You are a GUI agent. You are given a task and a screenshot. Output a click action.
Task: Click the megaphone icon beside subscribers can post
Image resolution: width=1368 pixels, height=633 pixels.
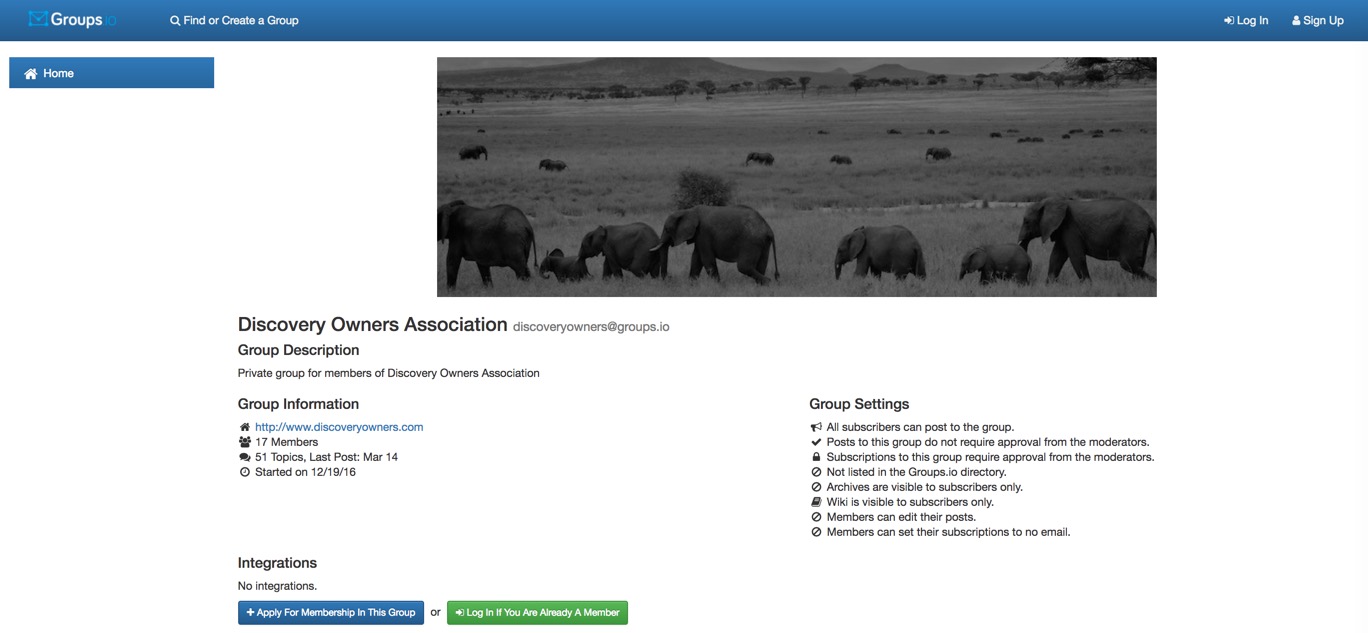tap(816, 427)
